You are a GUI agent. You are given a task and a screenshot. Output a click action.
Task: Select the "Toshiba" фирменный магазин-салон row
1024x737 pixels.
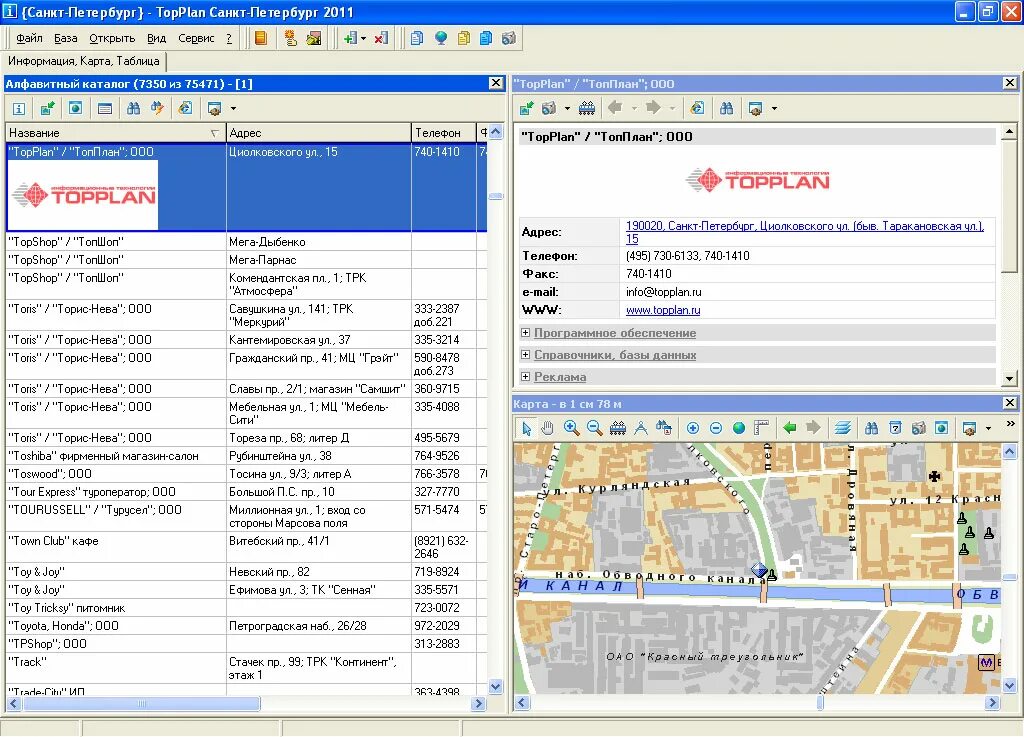point(246,456)
